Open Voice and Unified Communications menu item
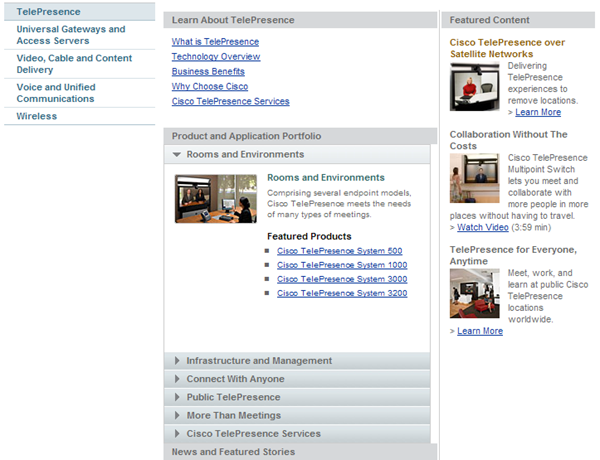The image size is (600, 460). tap(80, 93)
